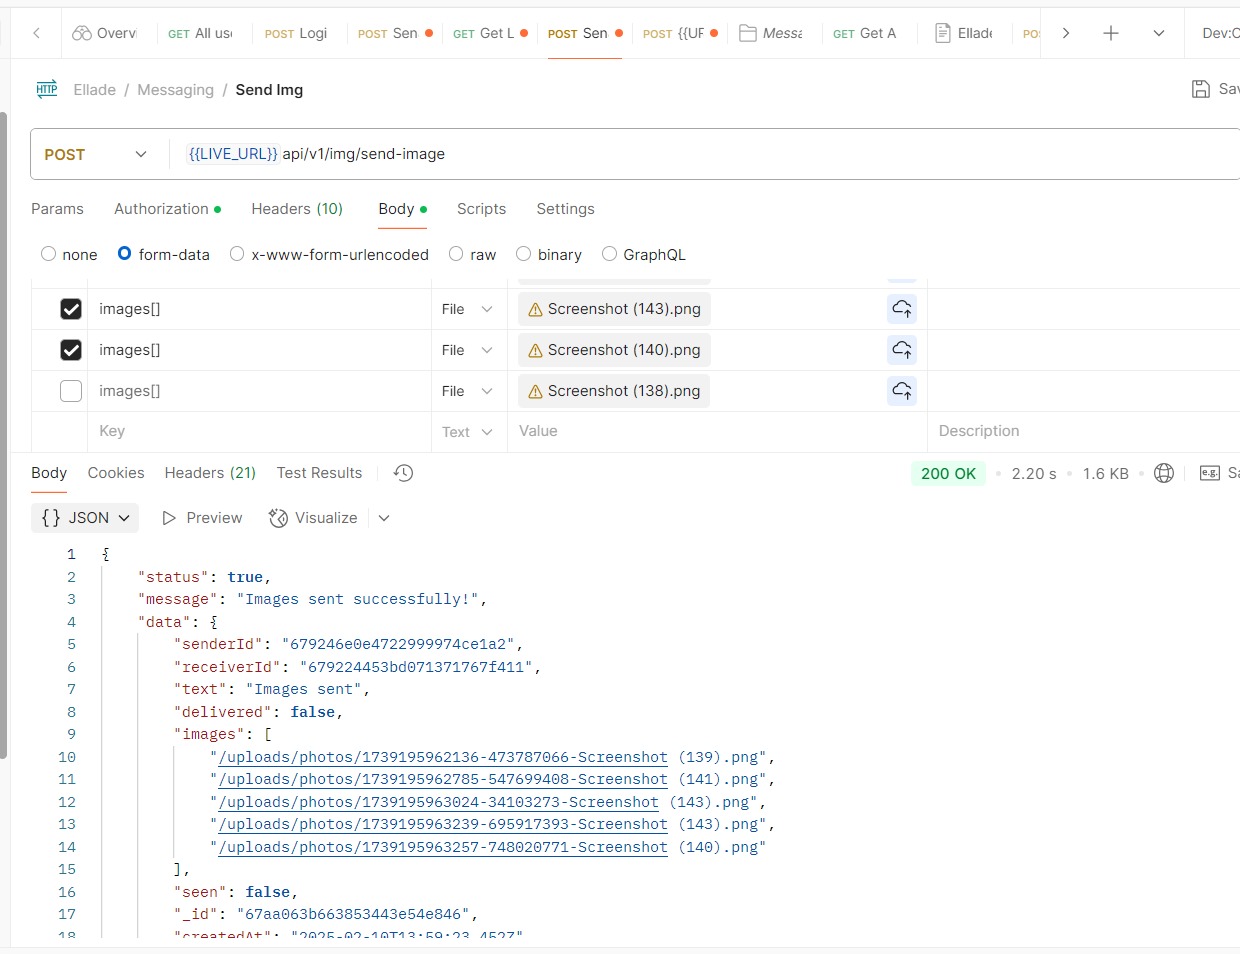Click the globe network icon
1240x954 pixels.
pos(1164,473)
